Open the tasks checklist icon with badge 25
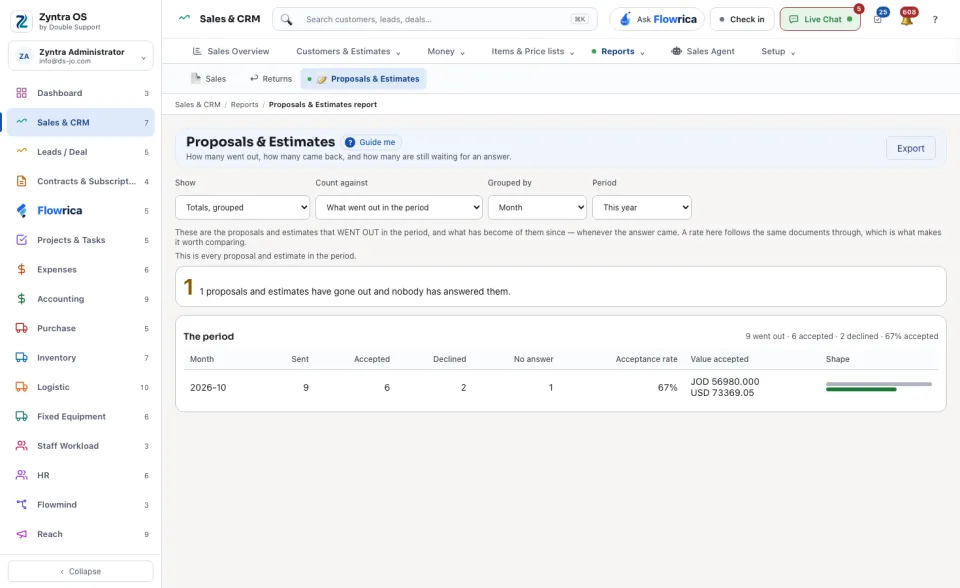 [x=878, y=20]
